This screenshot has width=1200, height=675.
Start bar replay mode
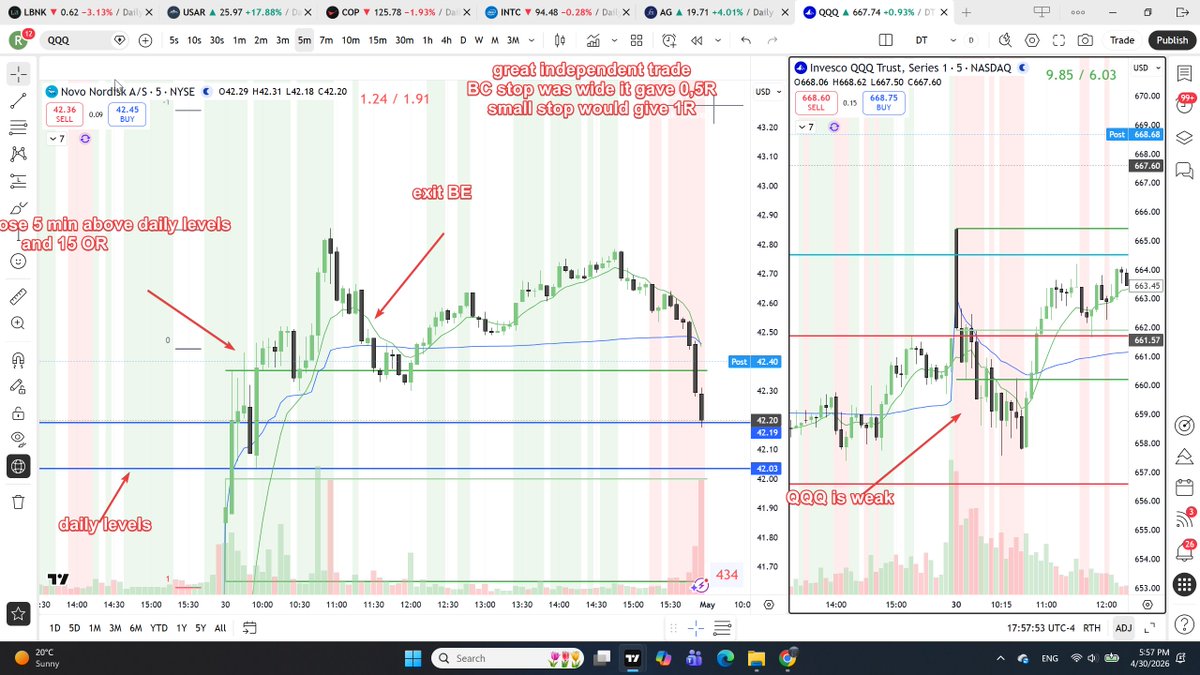(x=695, y=41)
